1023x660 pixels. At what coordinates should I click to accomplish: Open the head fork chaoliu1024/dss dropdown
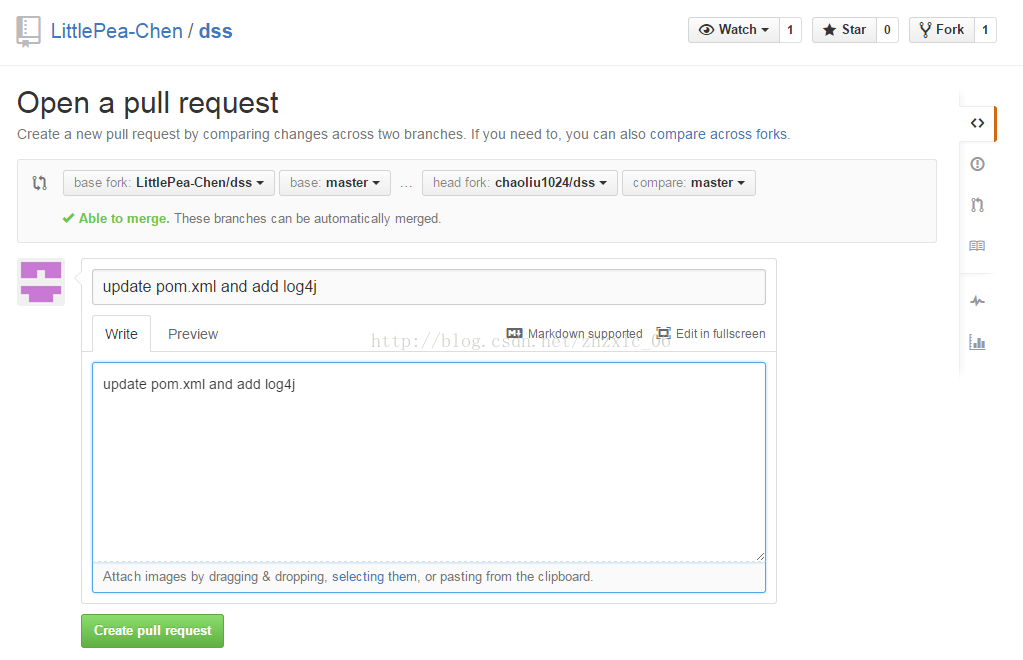pyautogui.click(x=519, y=183)
